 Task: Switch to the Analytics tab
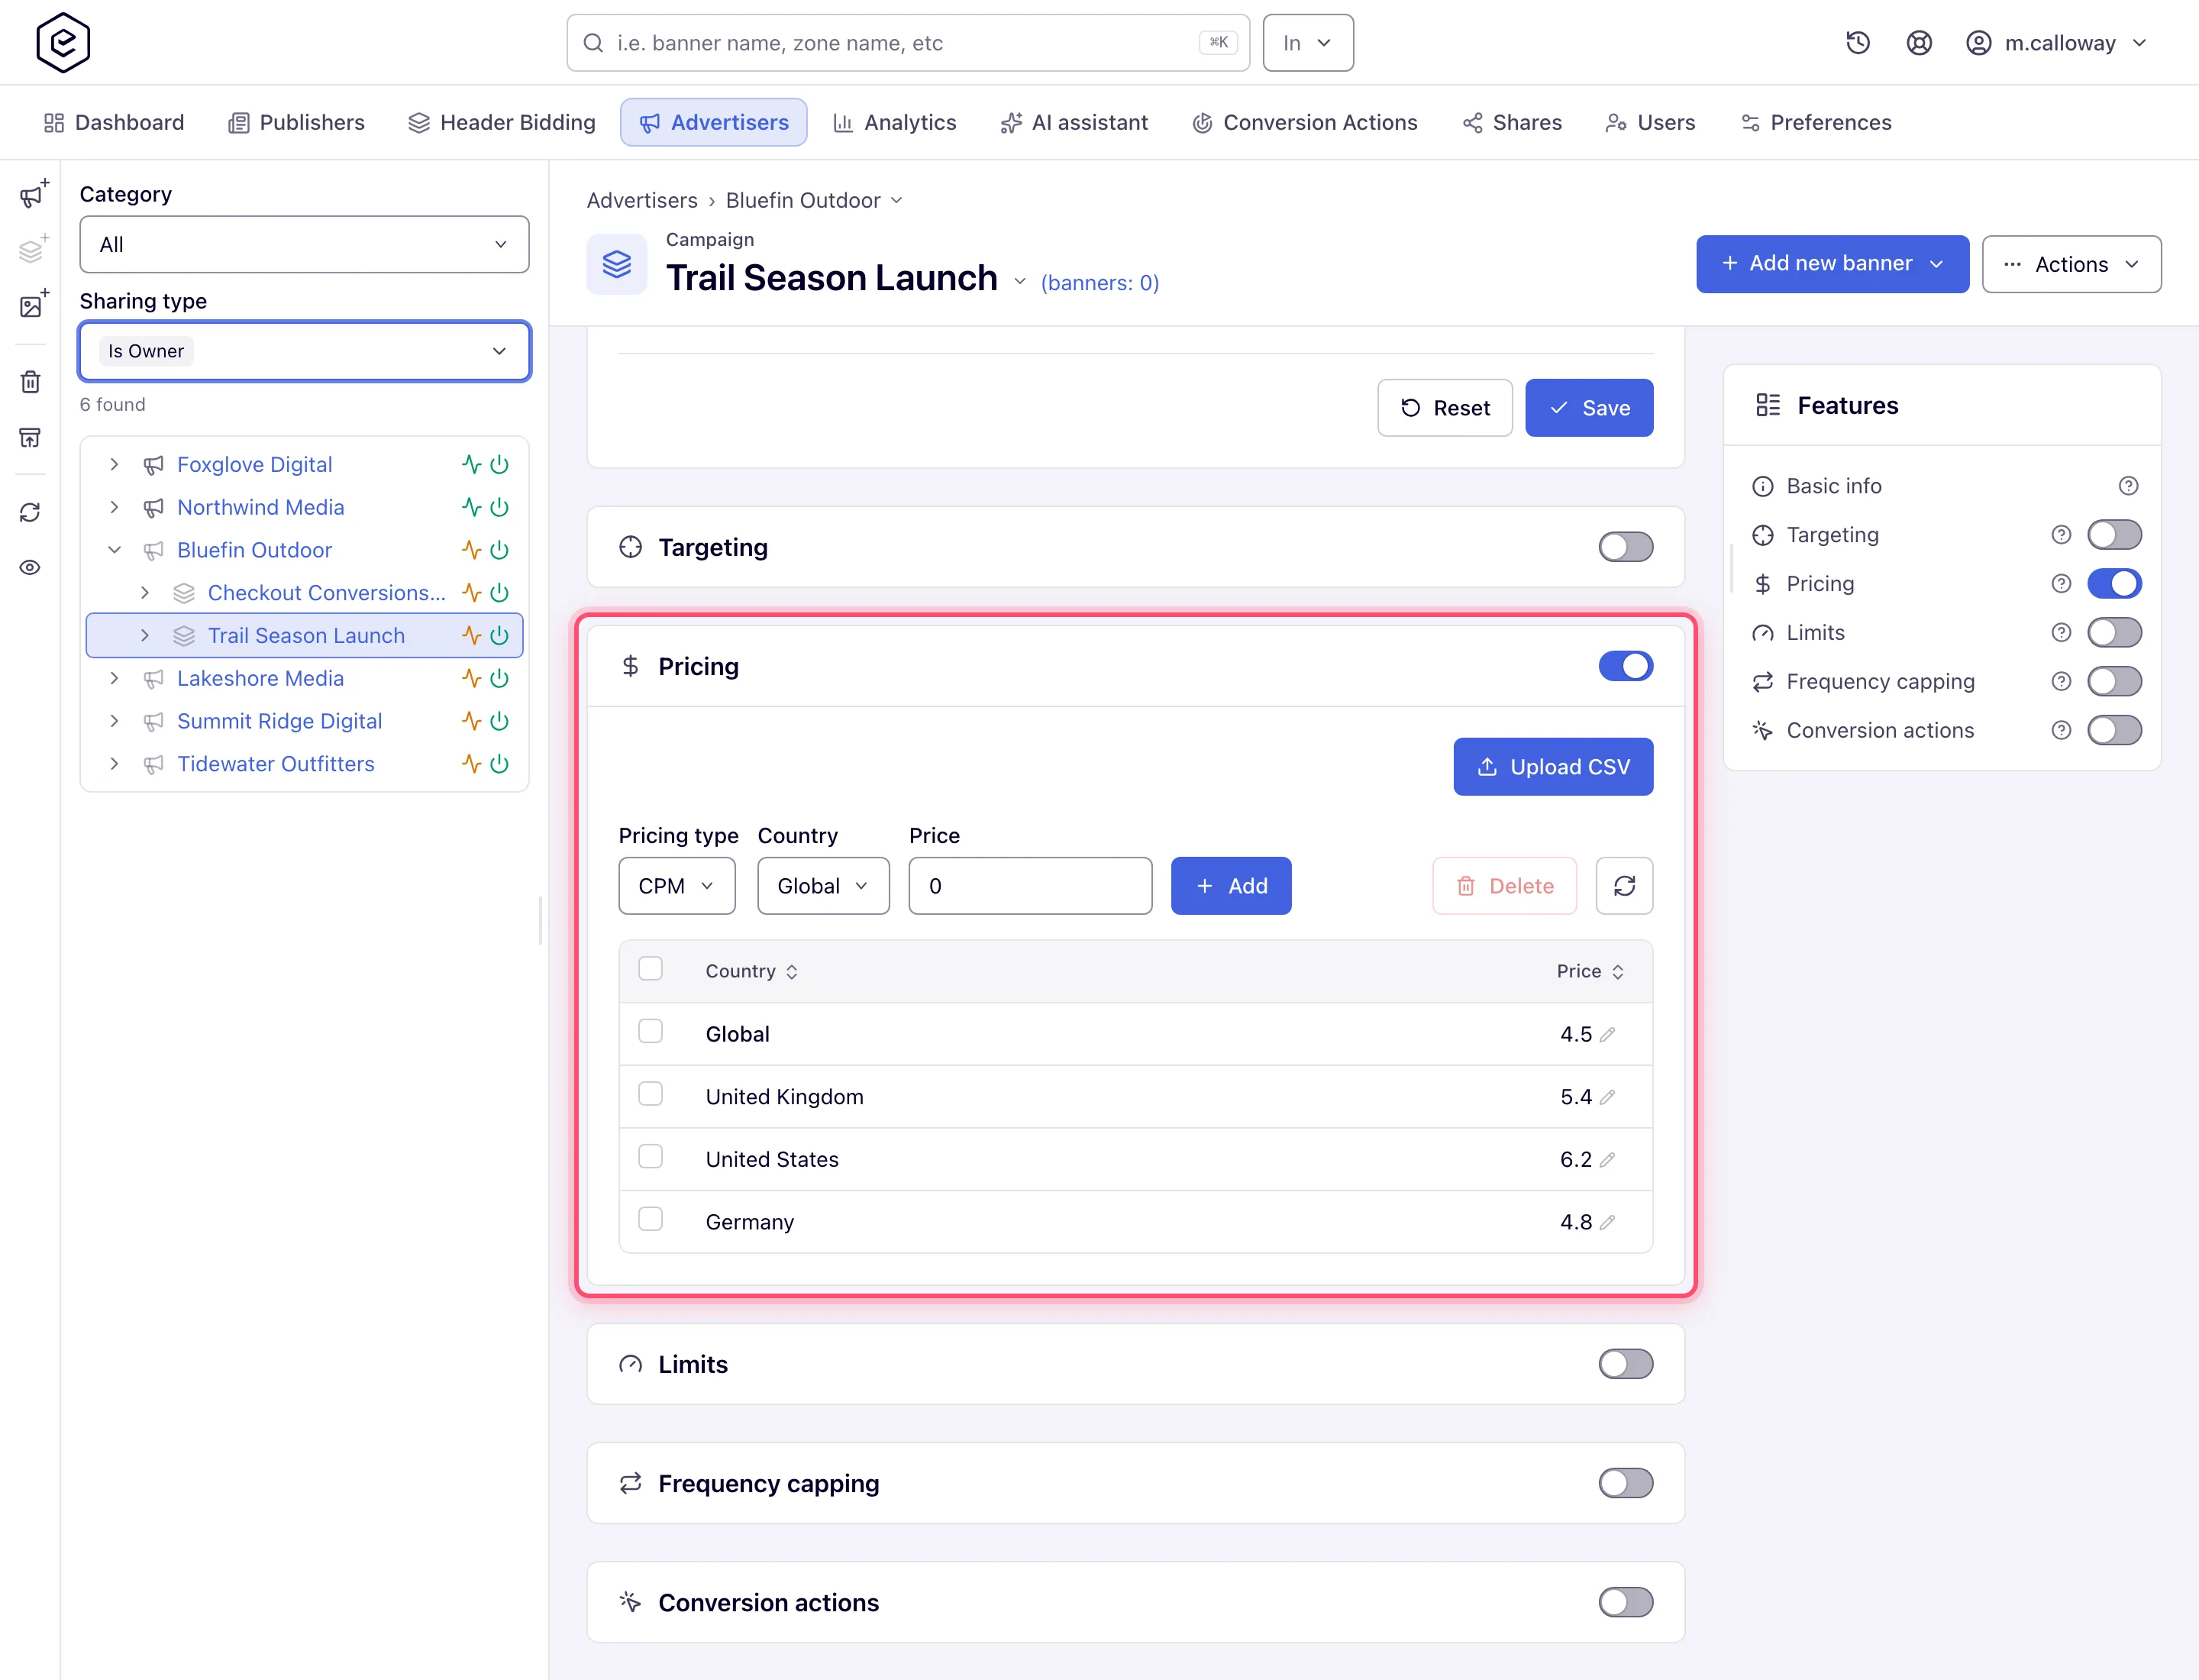pos(894,123)
